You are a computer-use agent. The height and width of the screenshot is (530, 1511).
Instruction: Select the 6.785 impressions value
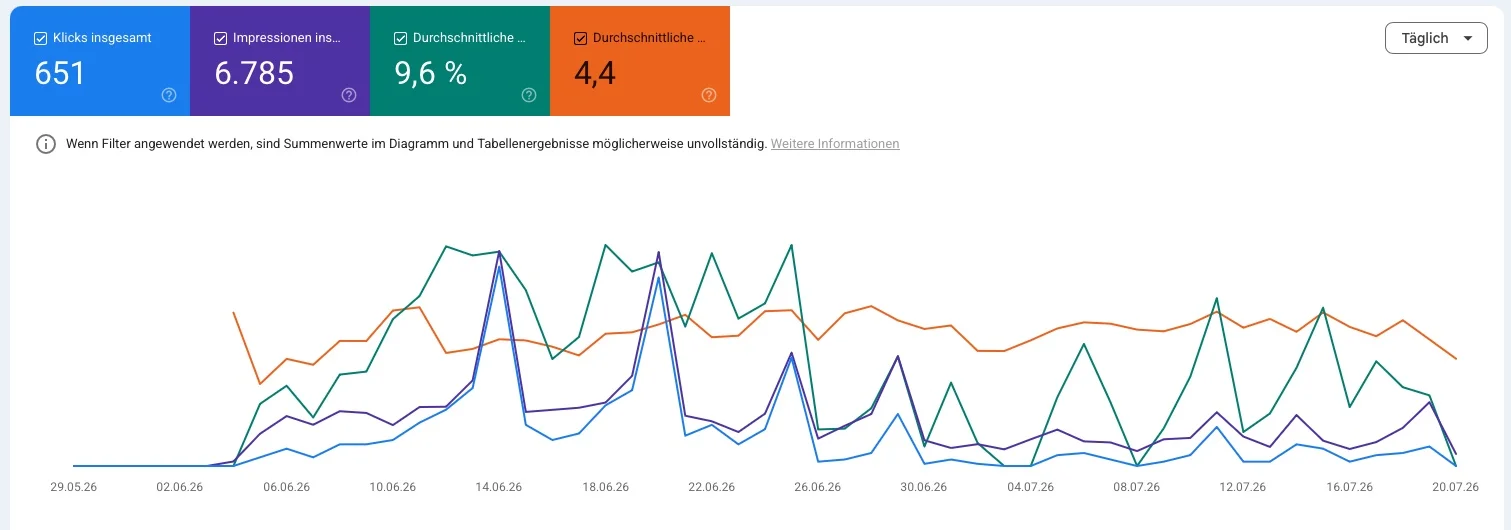[x=254, y=73]
